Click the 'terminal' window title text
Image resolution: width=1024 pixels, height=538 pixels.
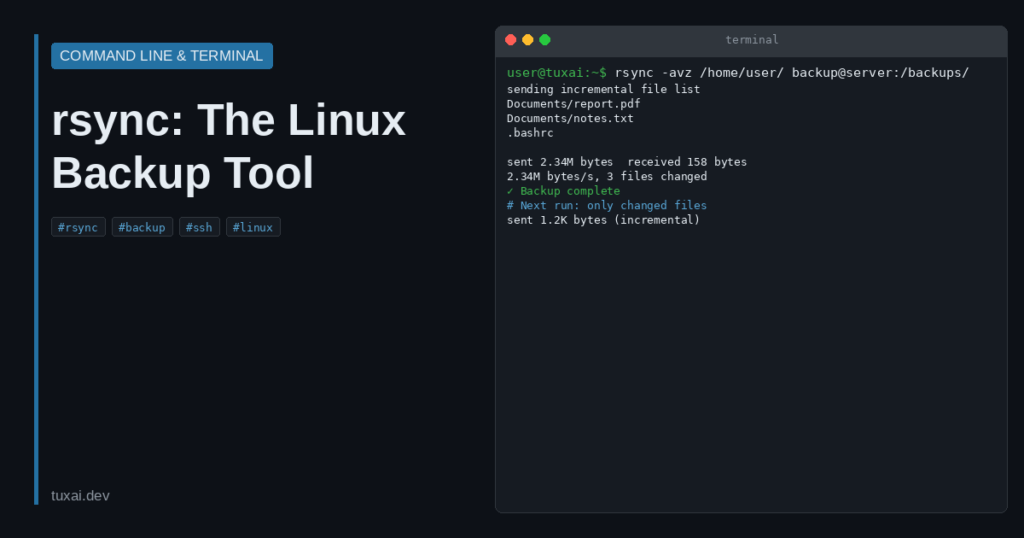(x=752, y=40)
